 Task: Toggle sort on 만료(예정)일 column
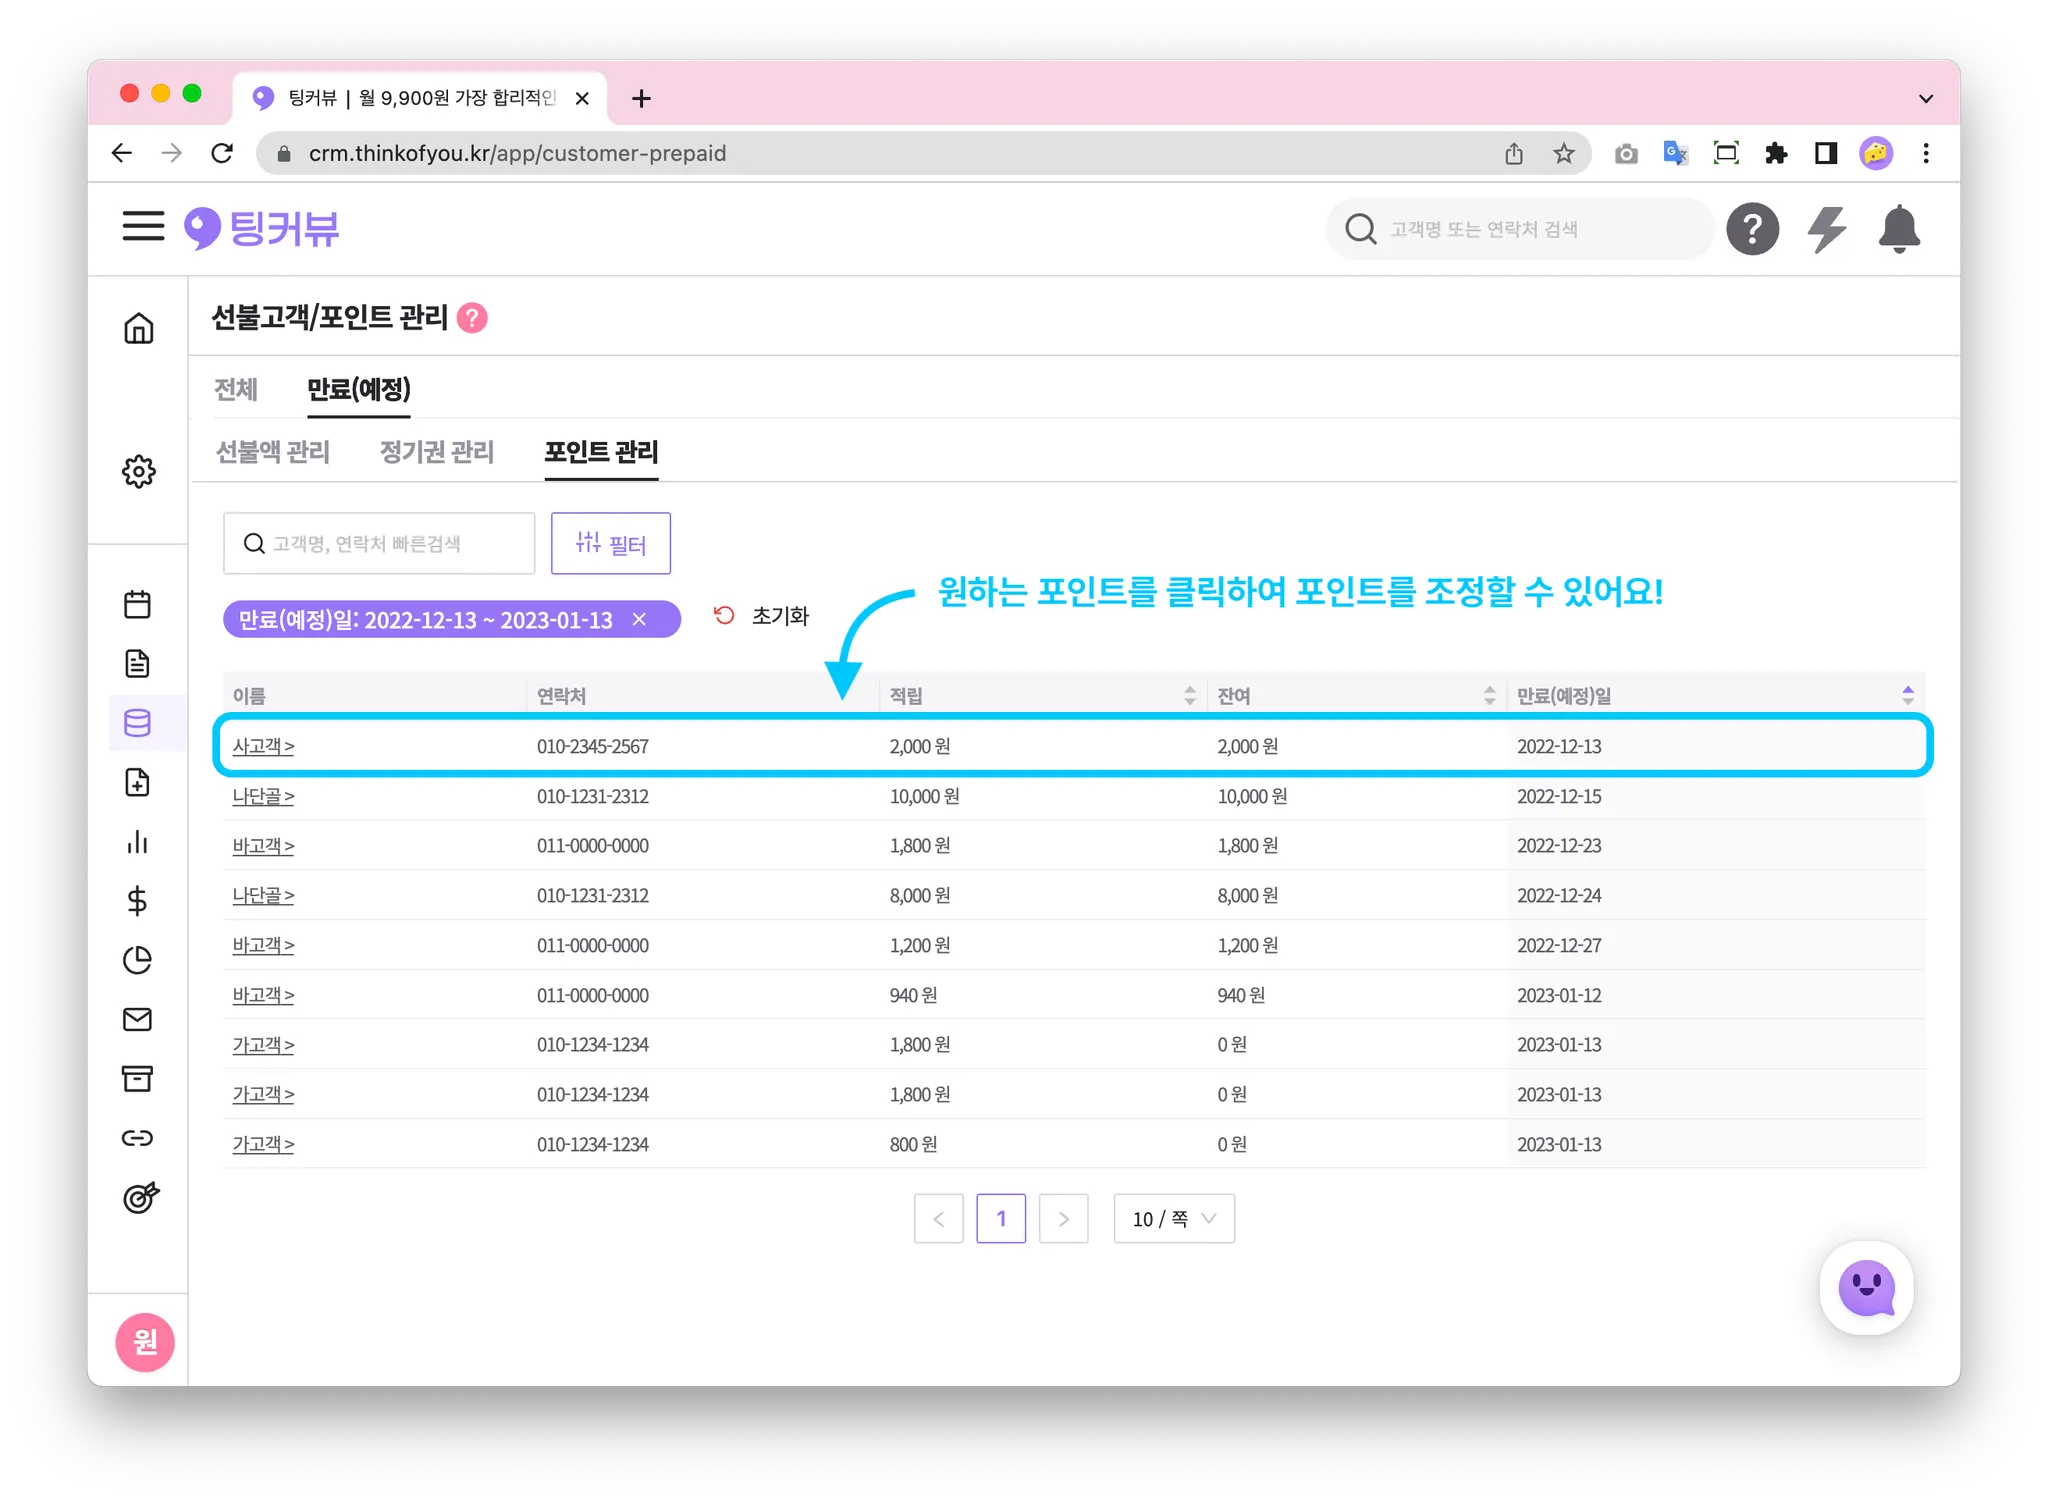coord(1907,696)
